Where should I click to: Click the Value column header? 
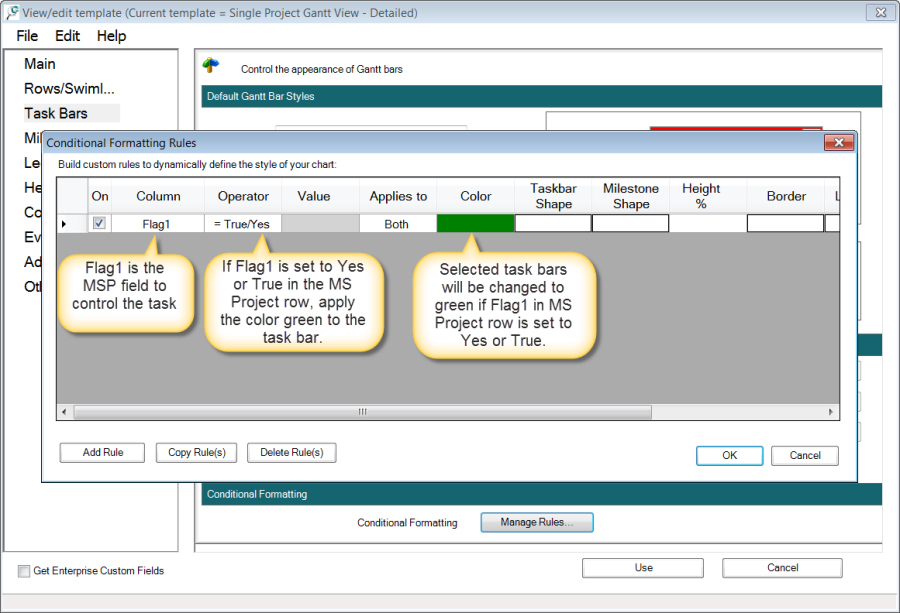tap(320, 196)
